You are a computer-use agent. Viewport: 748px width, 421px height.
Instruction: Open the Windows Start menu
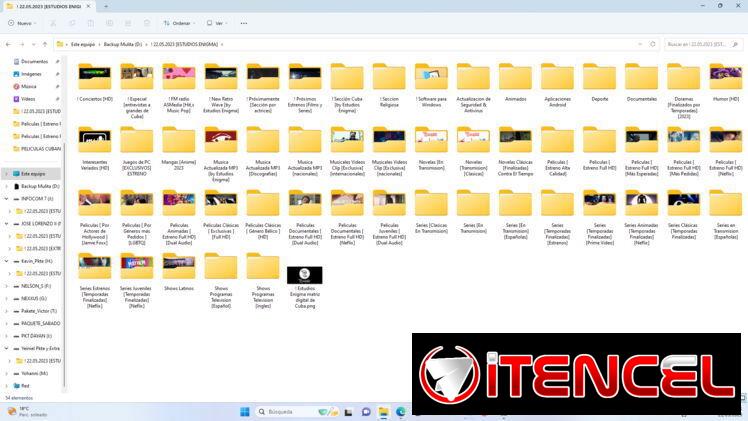click(245, 411)
